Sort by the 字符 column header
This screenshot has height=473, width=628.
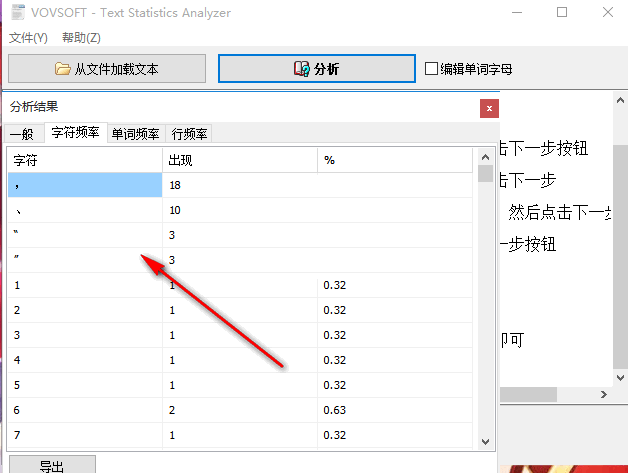click(85, 160)
